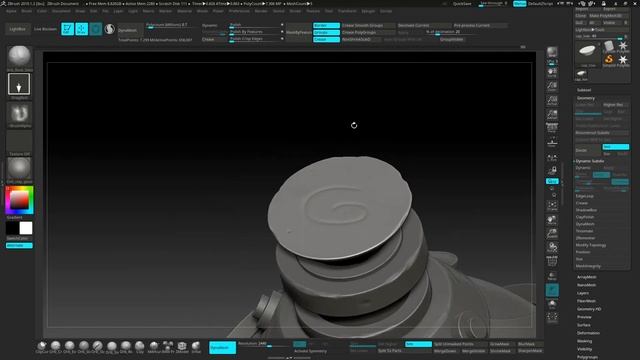The height and width of the screenshot is (360, 640).
Task: Open the material sphere selector
Action: (19, 169)
